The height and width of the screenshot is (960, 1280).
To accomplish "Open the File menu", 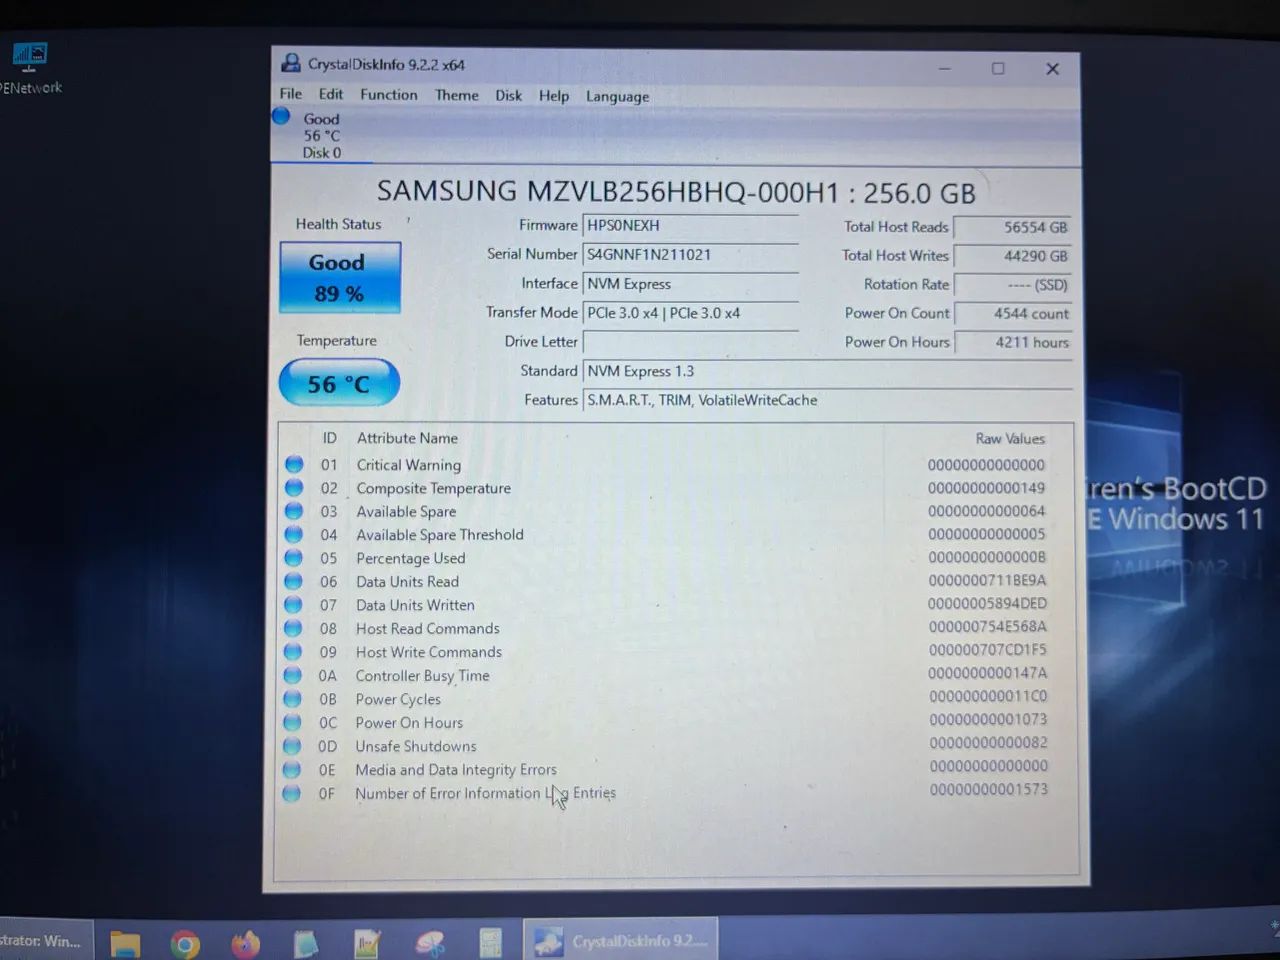I will coord(290,94).
